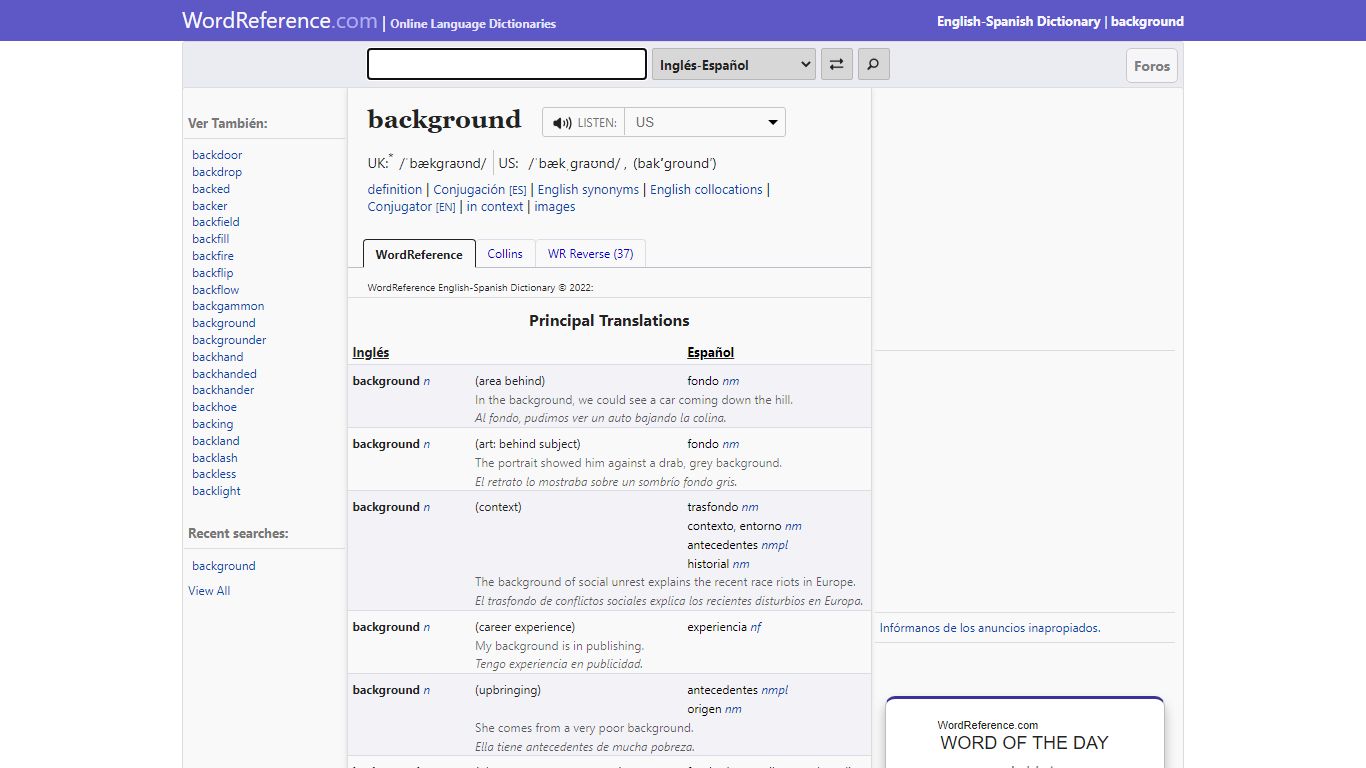Image resolution: width=1366 pixels, height=768 pixels.
Task: Click nf abbreviation beside experiencia
Action: 756,627
